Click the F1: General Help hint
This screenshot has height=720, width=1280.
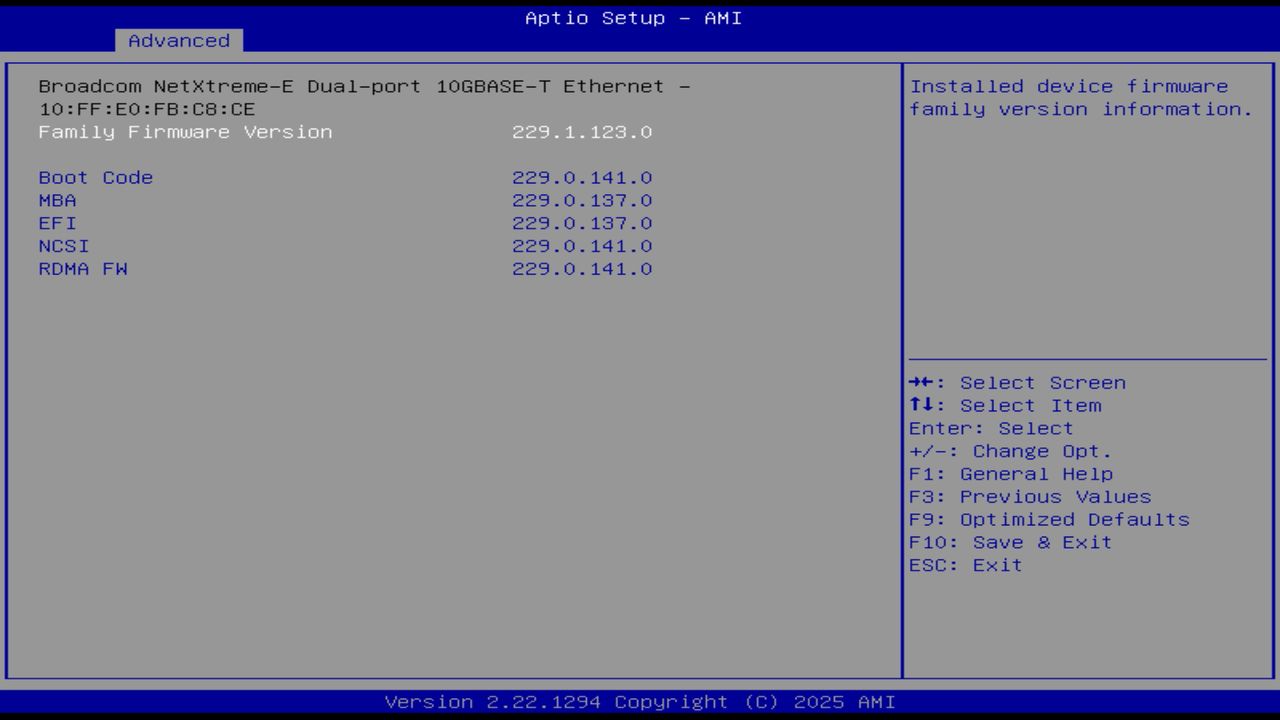click(1010, 473)
